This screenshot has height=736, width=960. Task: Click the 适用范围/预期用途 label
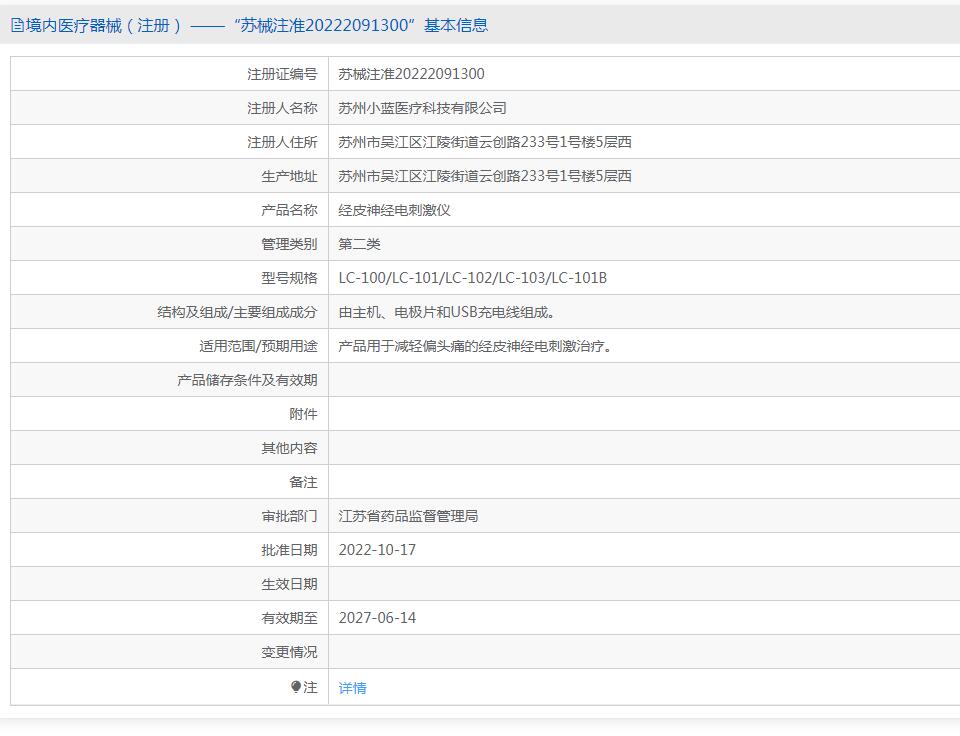258,346
